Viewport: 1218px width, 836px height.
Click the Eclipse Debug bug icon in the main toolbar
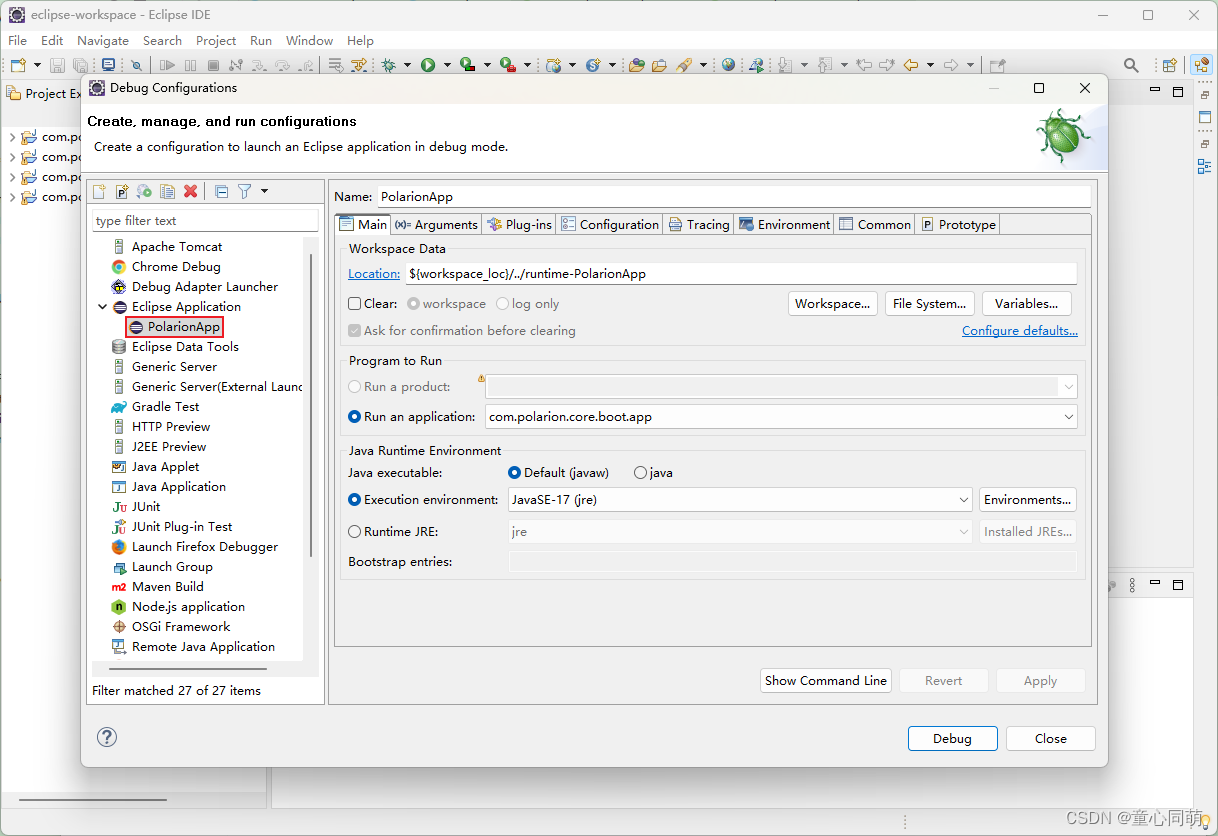pyautogui.click(x=389, y=65)
